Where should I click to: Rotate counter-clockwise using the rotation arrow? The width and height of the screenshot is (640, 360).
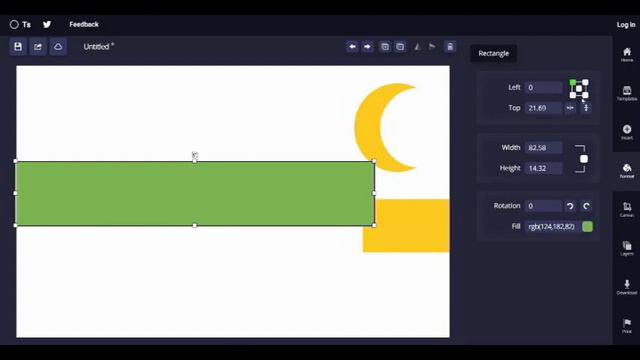[x=570, y=206]
